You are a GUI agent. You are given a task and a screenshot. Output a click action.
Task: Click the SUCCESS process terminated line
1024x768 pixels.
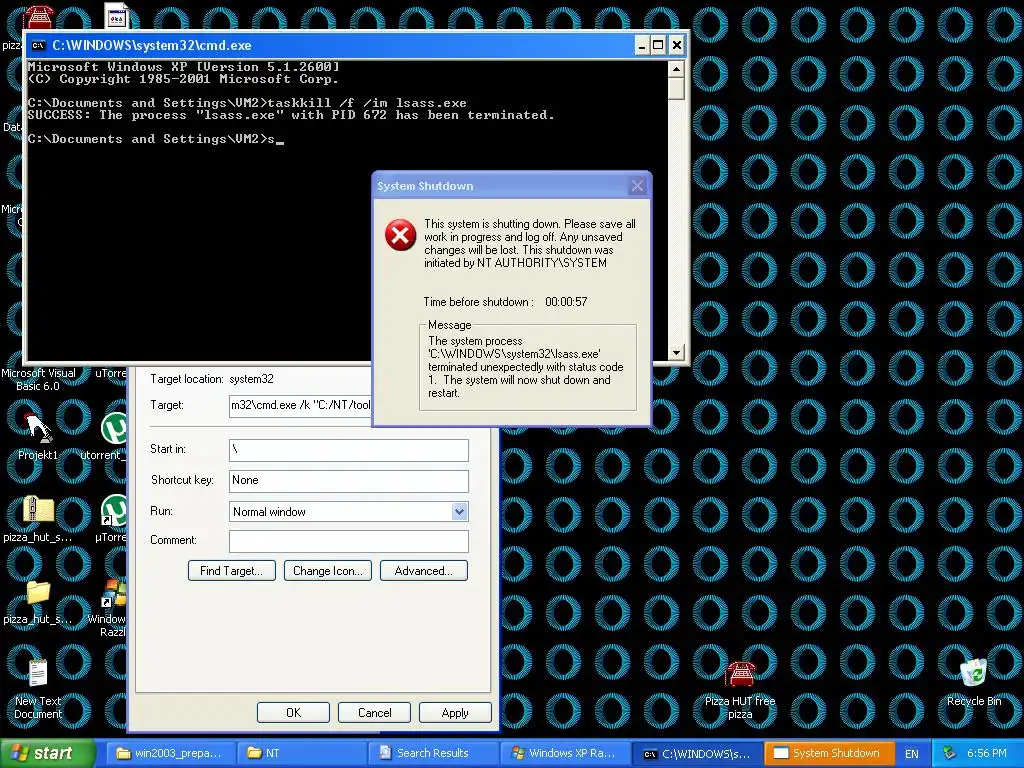click(x=291, y=115)
